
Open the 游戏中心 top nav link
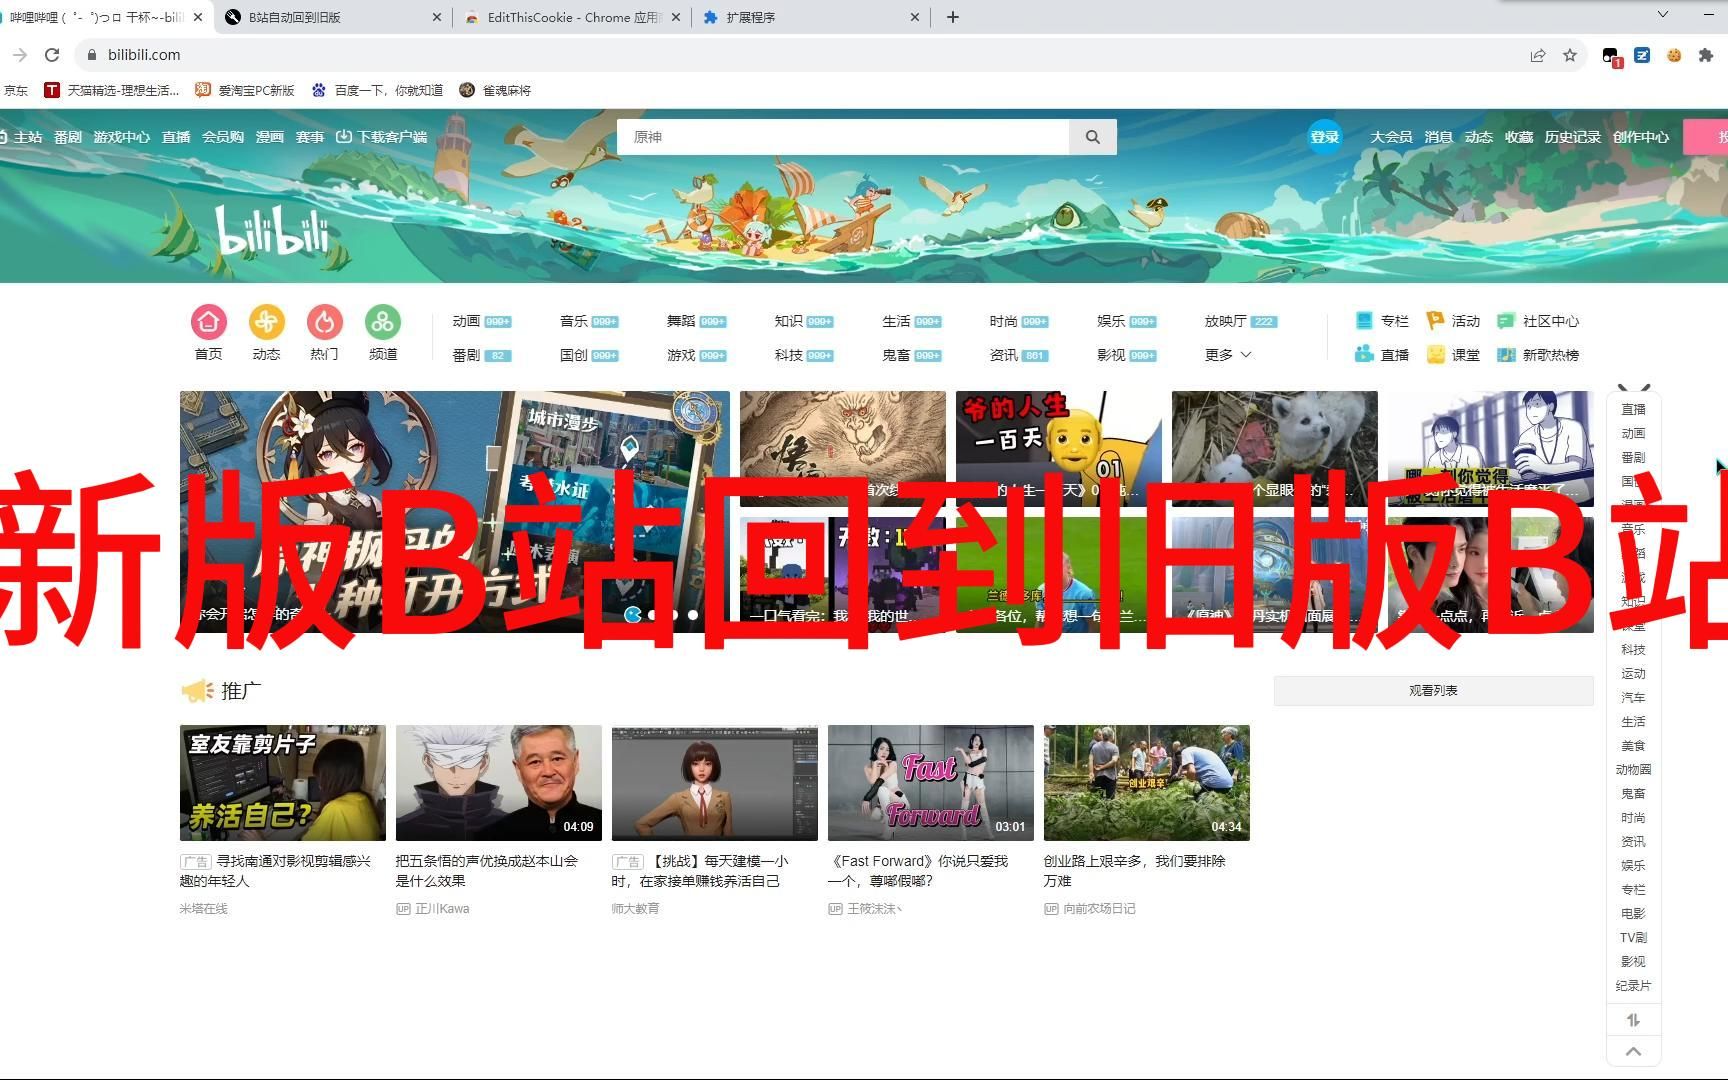pyautogui.click(x=122, y=137)
